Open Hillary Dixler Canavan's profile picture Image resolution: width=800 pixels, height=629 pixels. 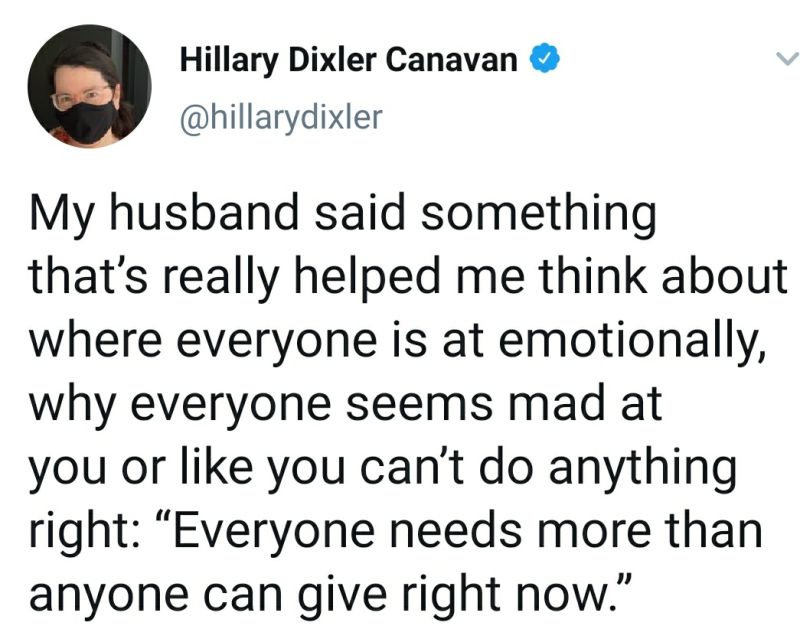click(89, 86)
